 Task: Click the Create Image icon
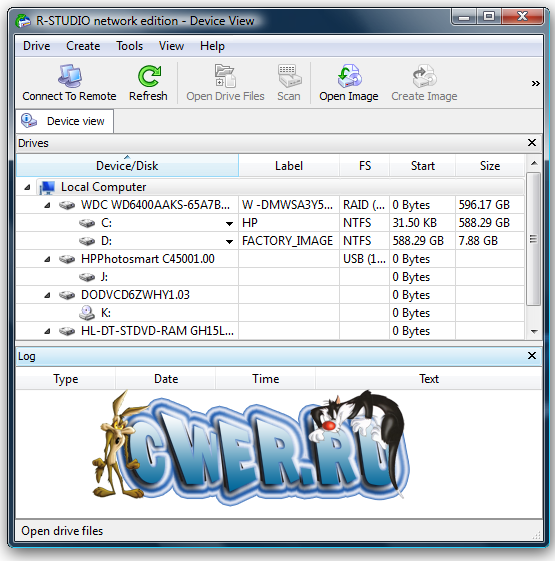(x=424, y=76)
